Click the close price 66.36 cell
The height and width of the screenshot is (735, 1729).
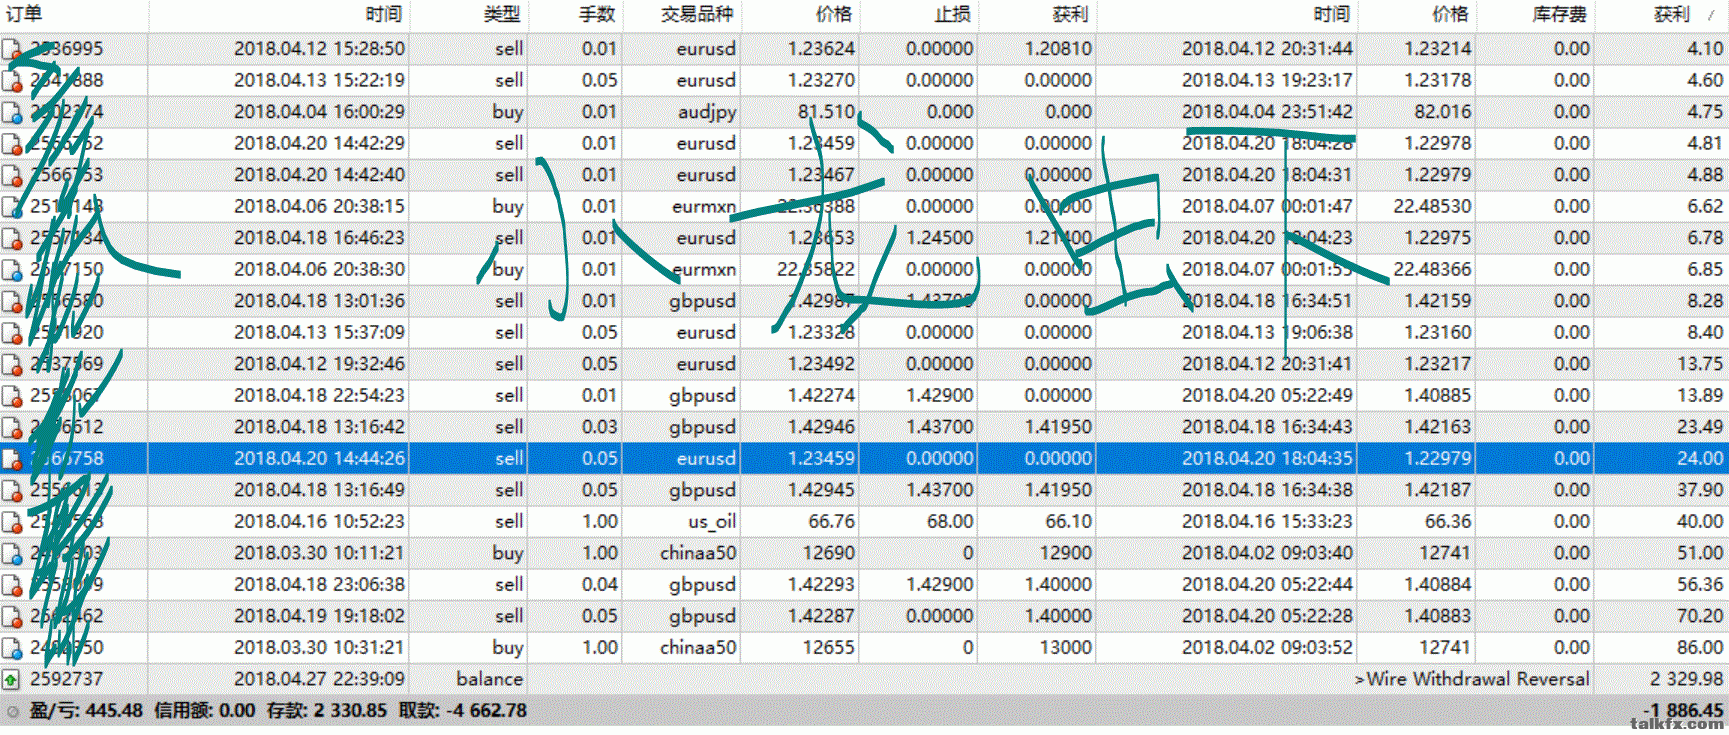(1448, 521)
